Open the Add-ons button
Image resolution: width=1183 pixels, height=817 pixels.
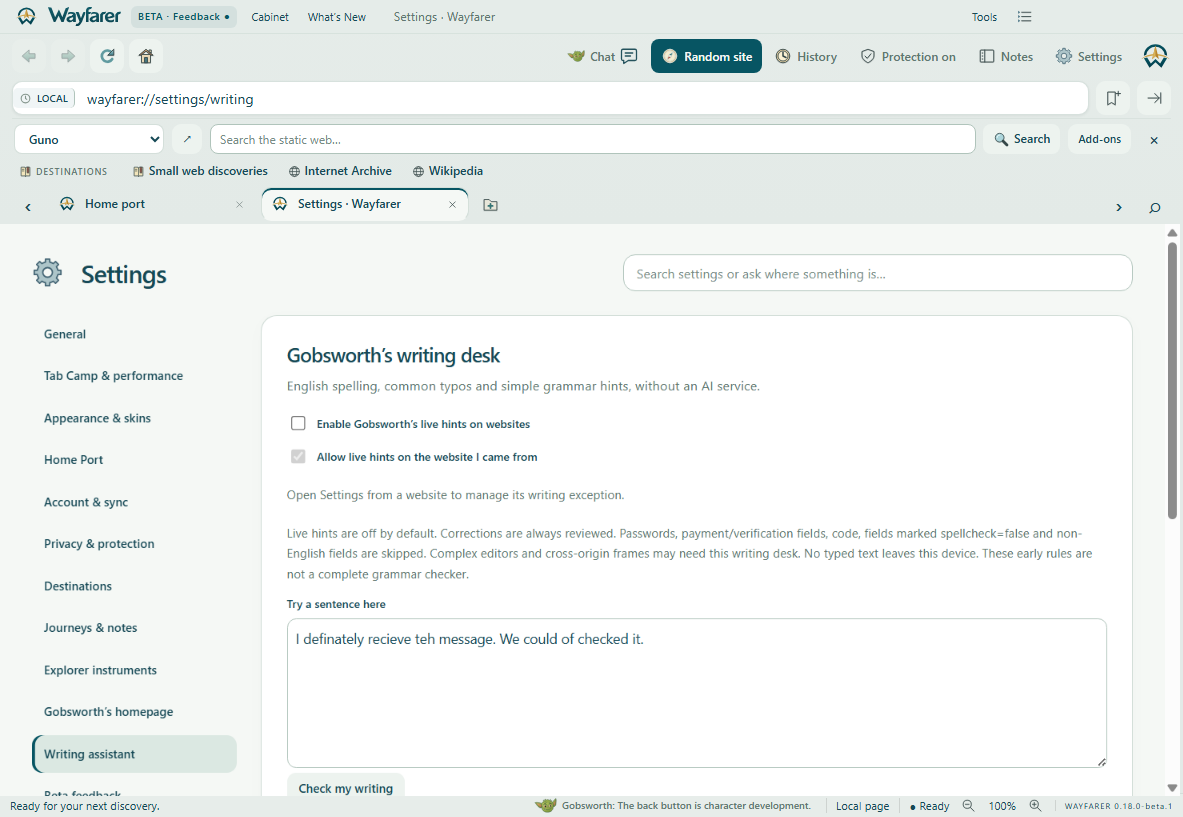click(x=1099, y=139)
